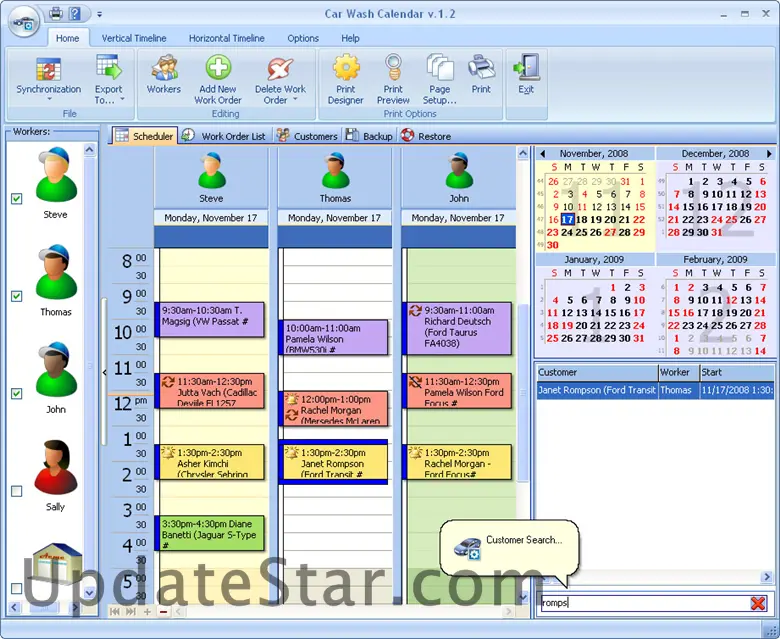Image resolution: width=780 pixels, height=639 pixels.
Task: Select Sally's avatar in Workers panel
Action: pos(56,466)
